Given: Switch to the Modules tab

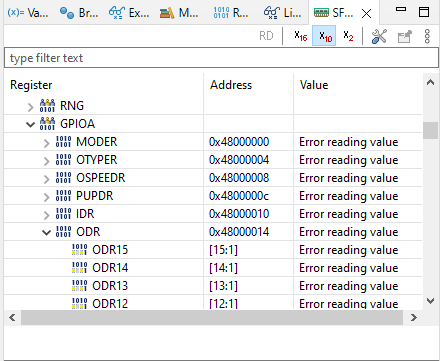Looking at the screenshot, I should click(x=179, y=13).
